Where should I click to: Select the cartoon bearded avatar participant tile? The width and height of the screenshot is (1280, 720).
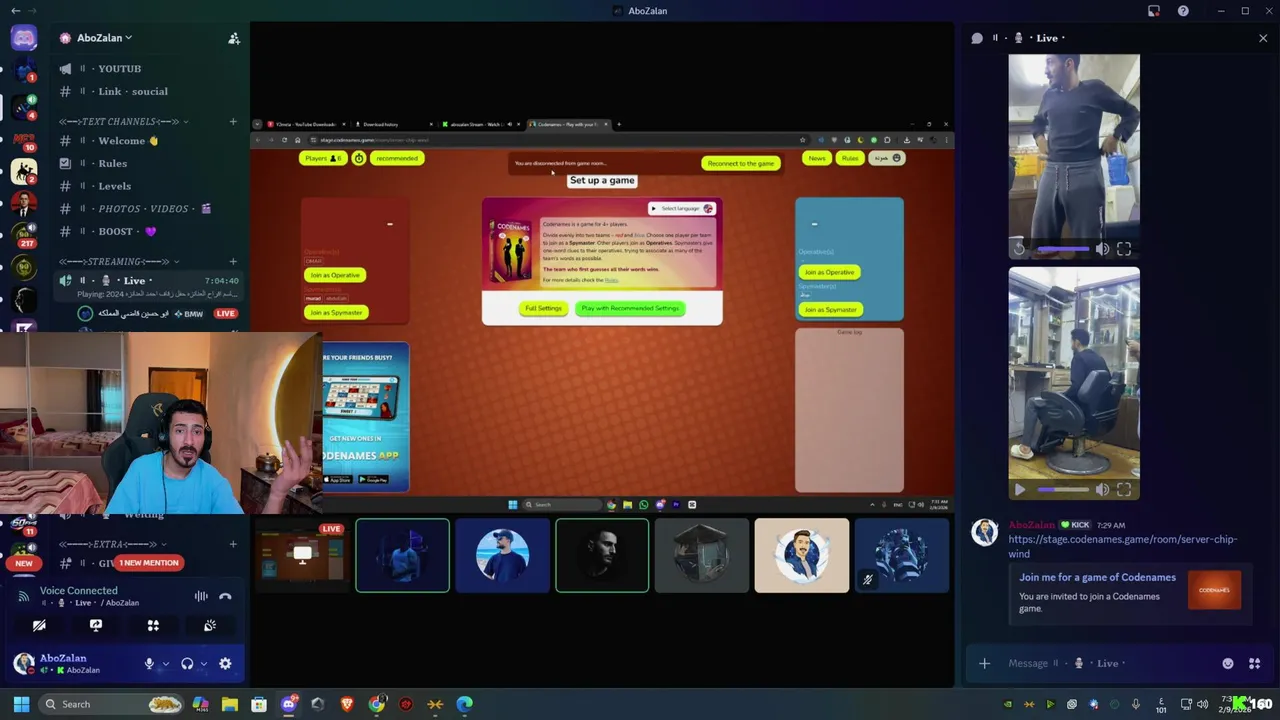802,555
